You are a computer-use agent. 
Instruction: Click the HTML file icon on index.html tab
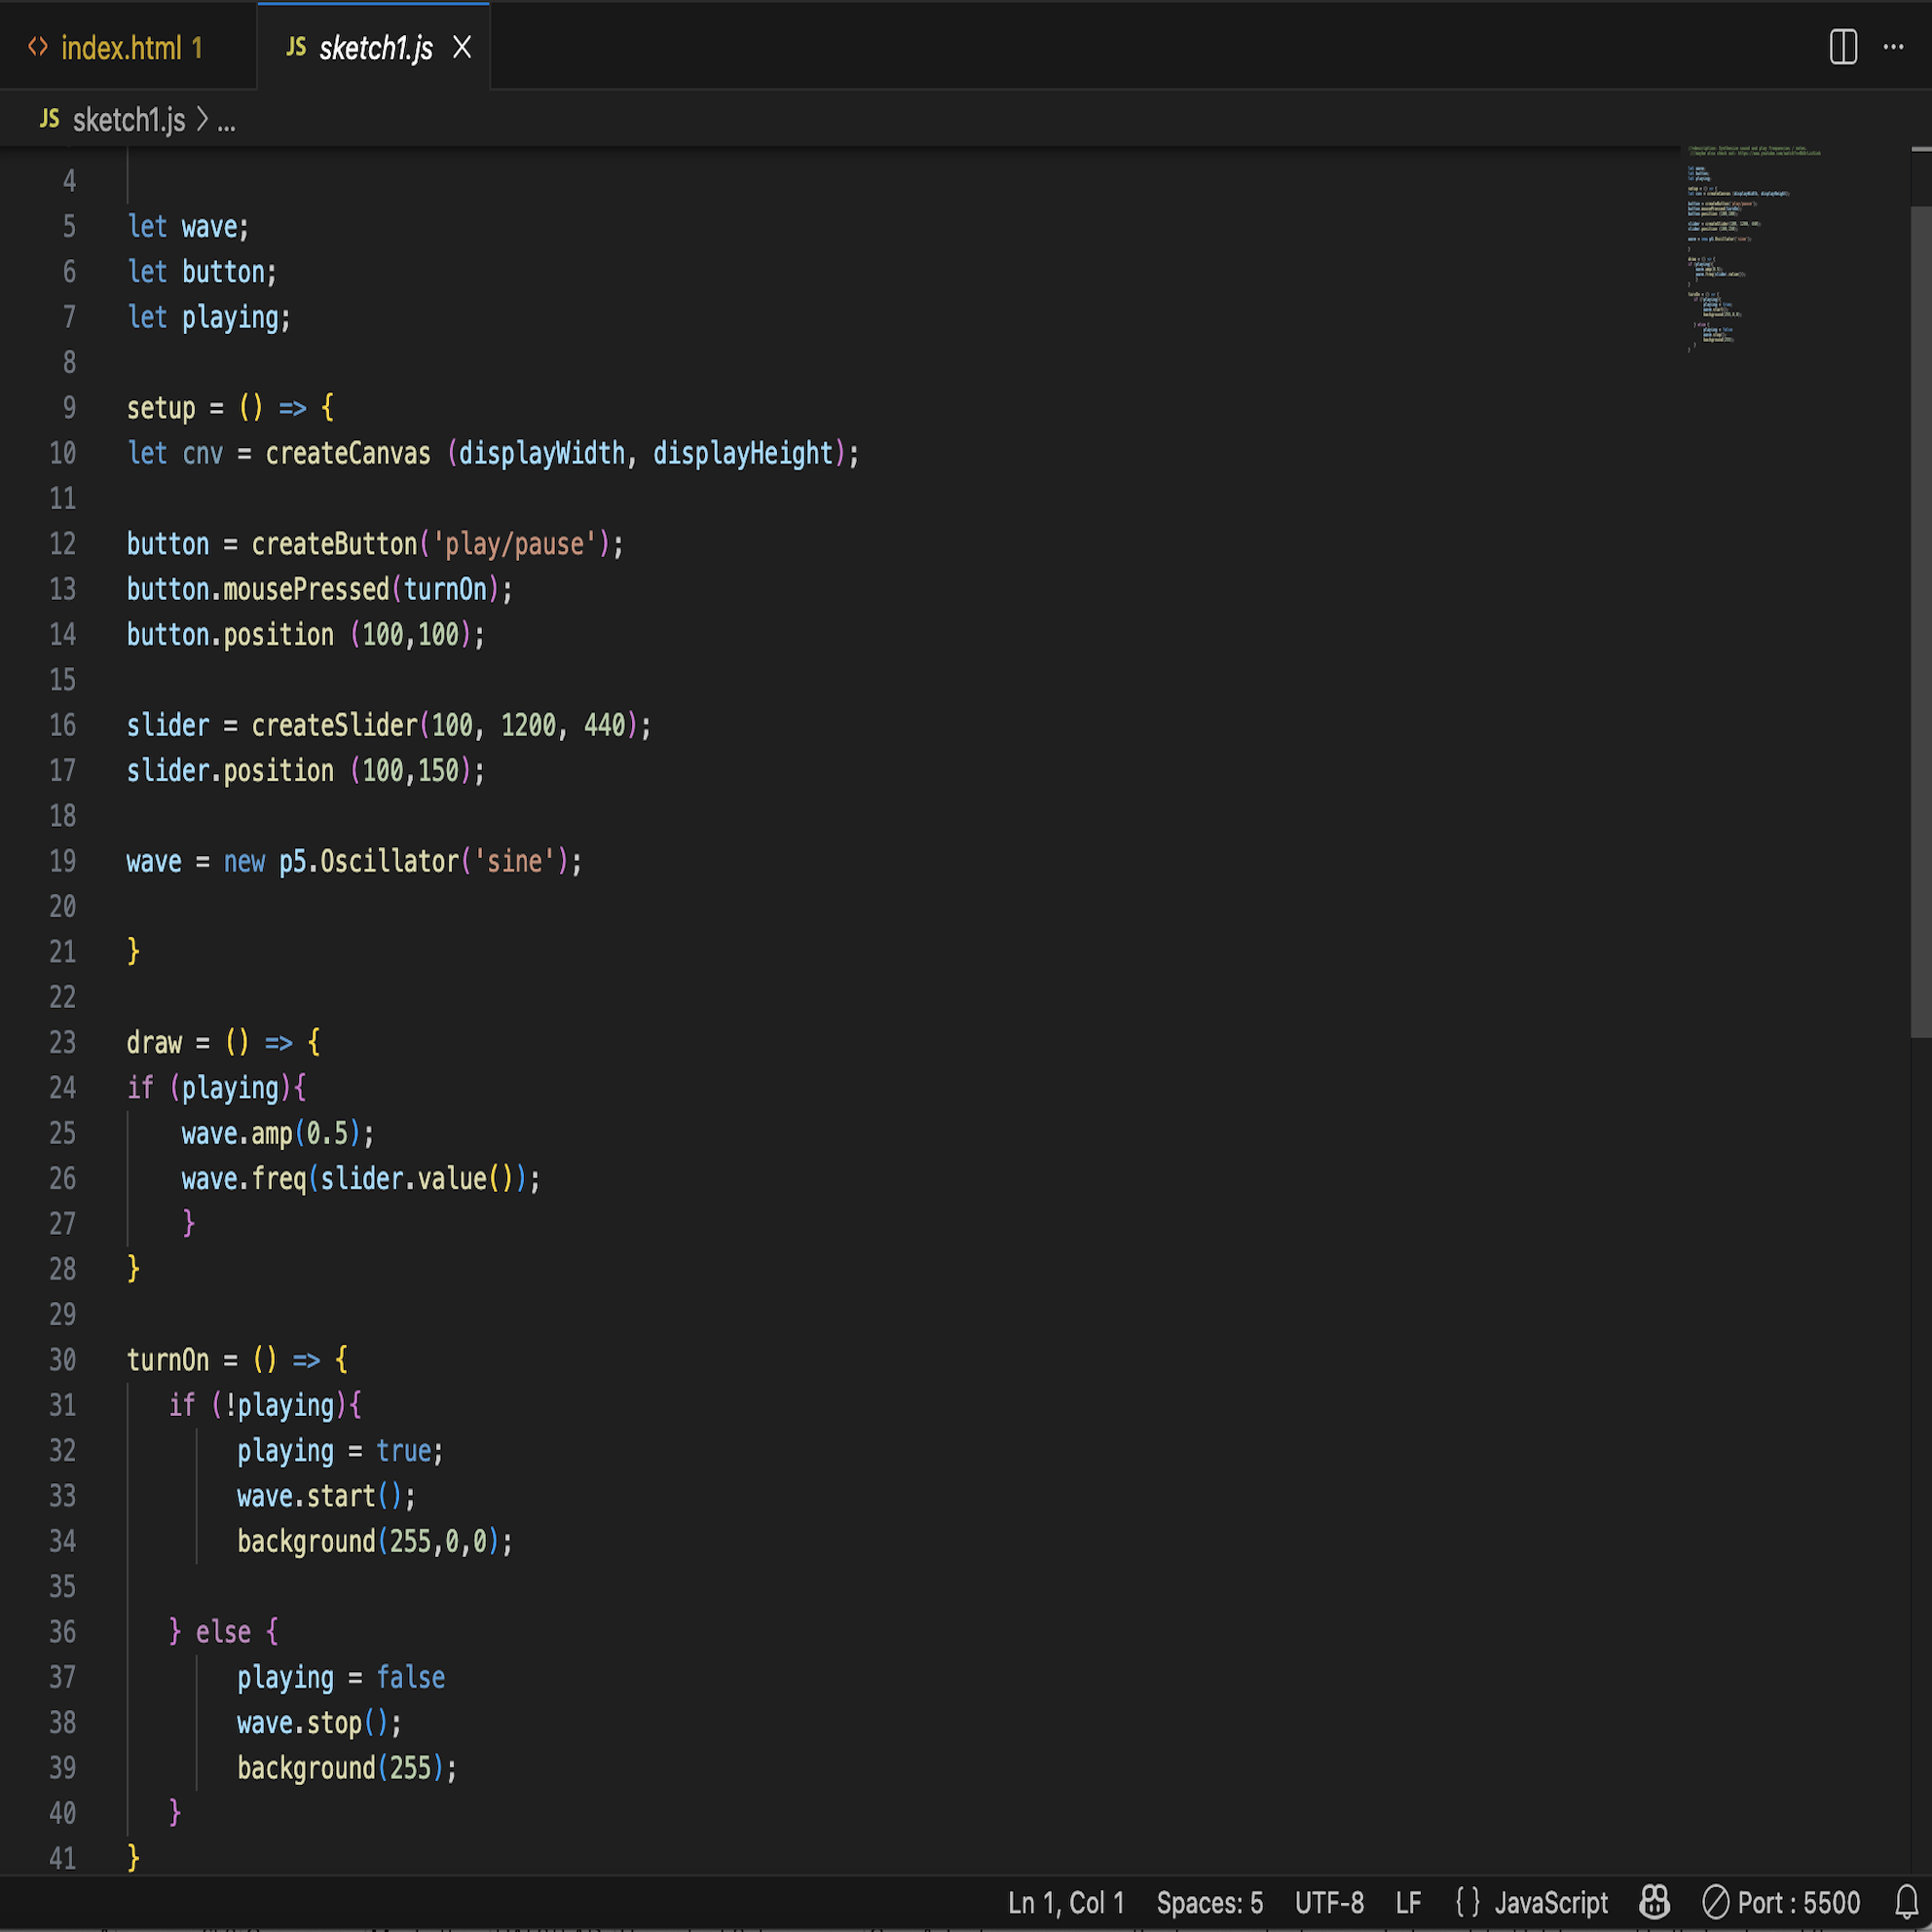coord(38,47)
